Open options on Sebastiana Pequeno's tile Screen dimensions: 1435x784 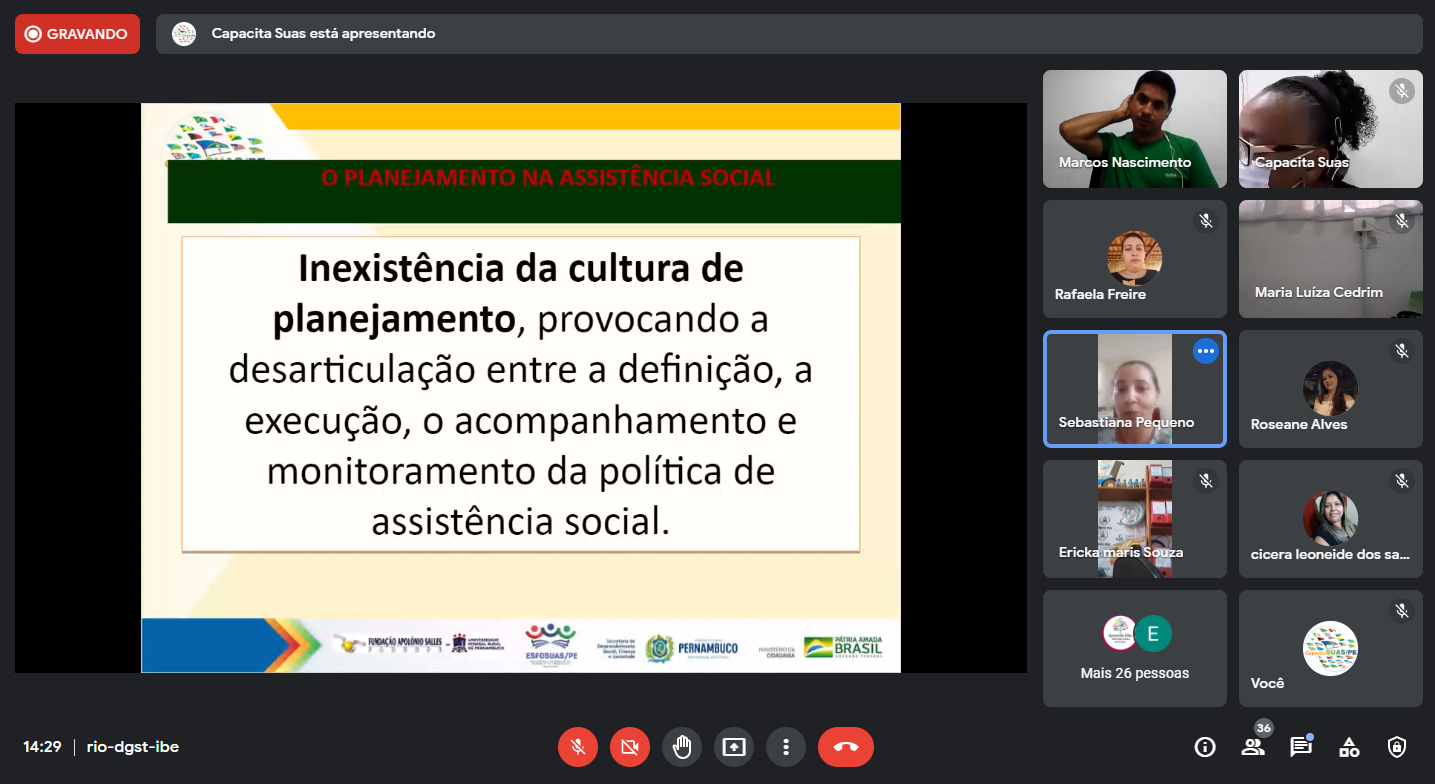point(1206,351)
